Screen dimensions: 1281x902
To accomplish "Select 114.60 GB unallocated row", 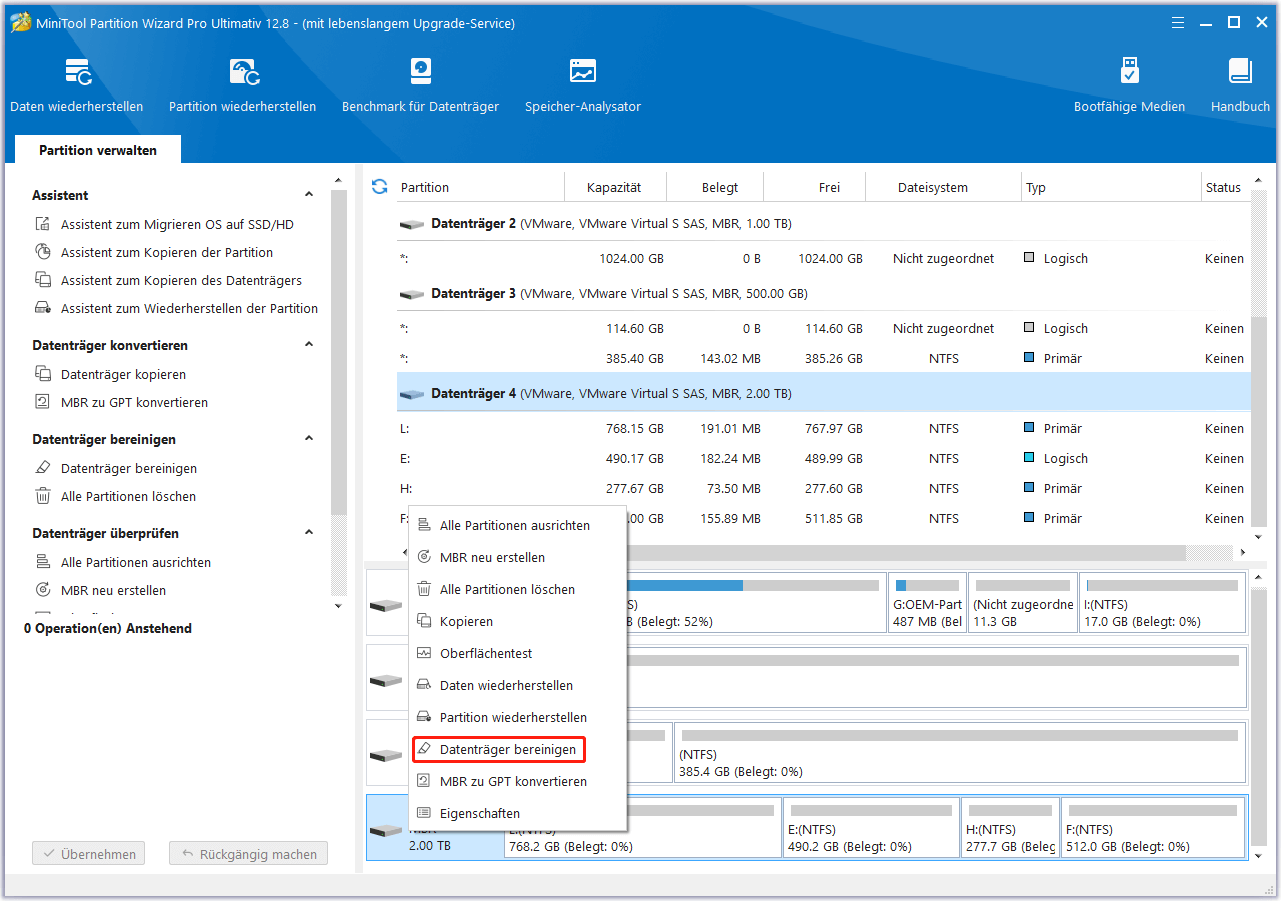I will (823, 329).
